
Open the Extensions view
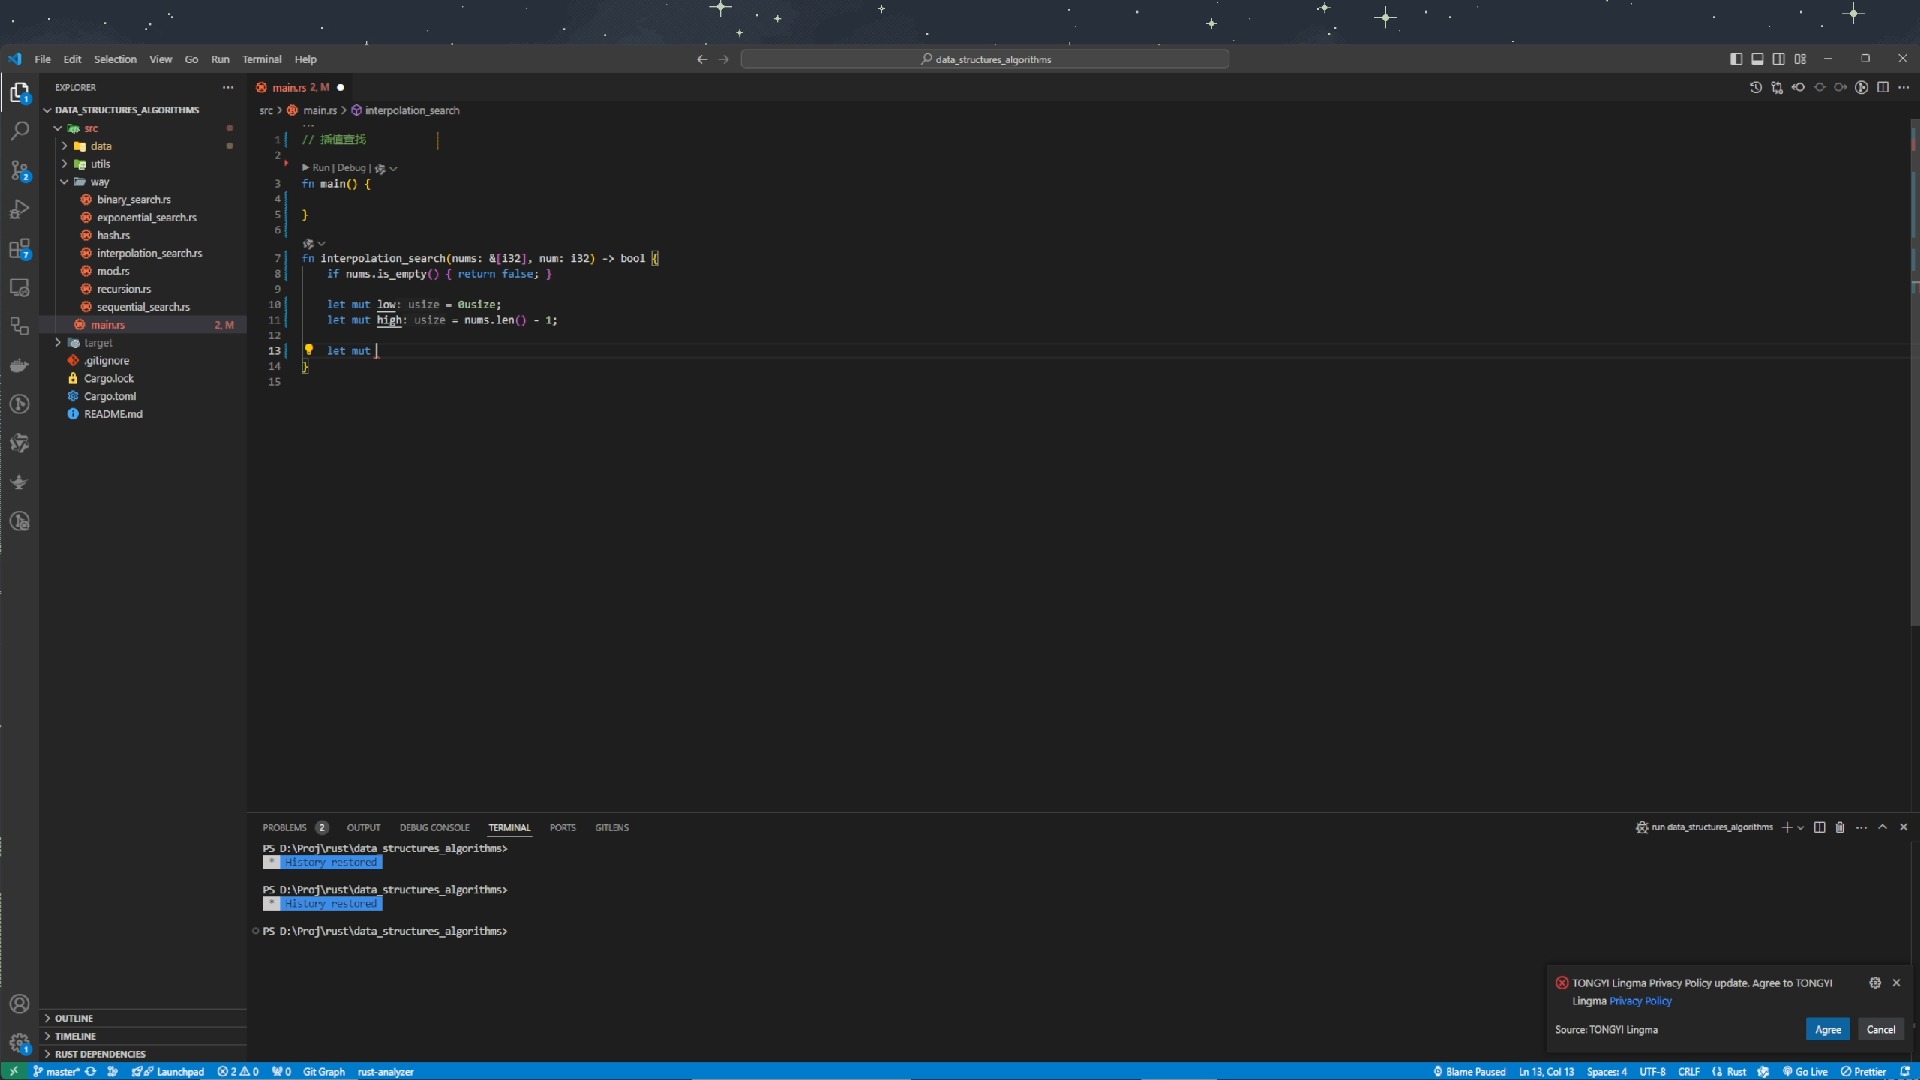[19, 248]
